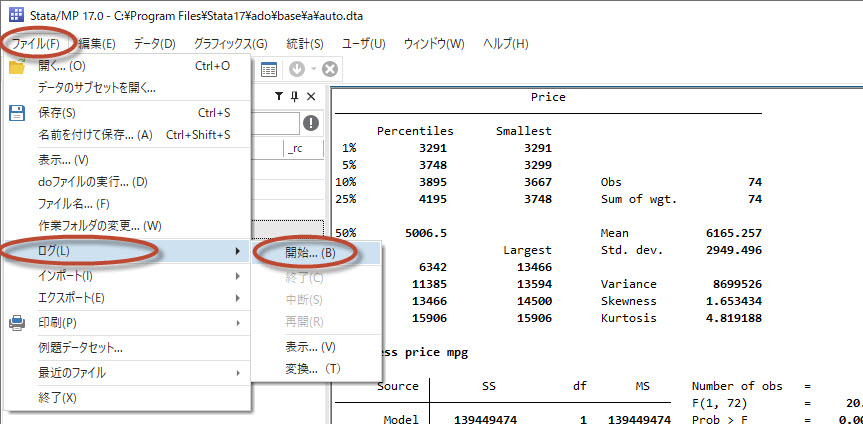Click 開始... (B) in the log submenu
The height and width of the screenshot is (424, 863).
[316, 253]
